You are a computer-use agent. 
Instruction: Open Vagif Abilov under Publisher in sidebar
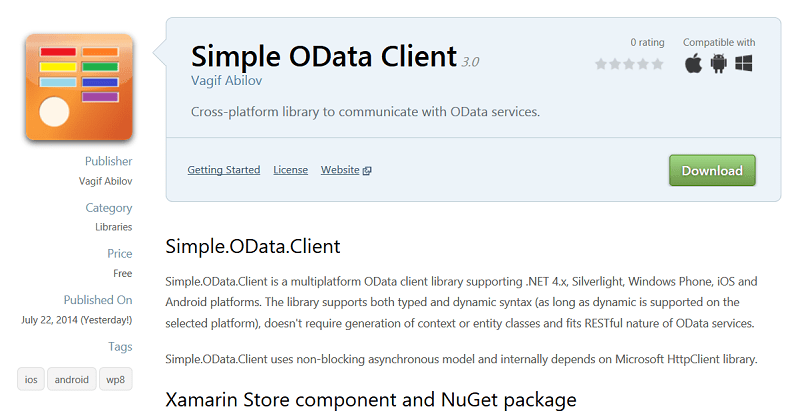pyautogui.click(x=105, y=181)
